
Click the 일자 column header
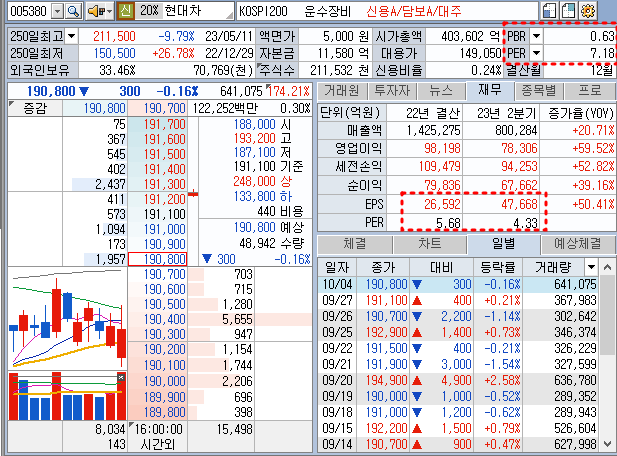(337, 268)
